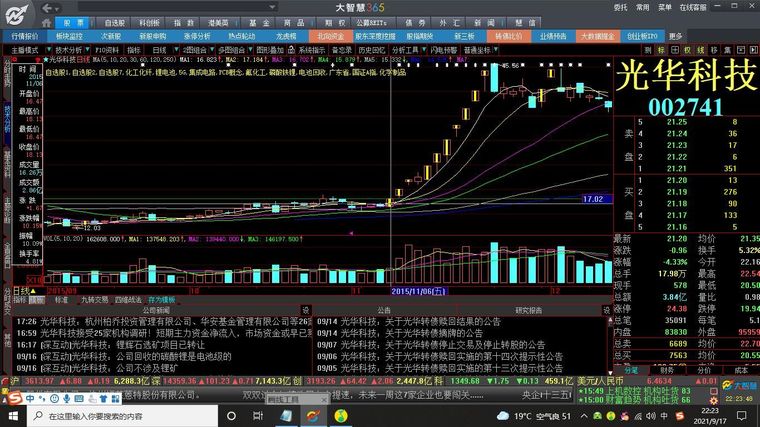Screen dimensions: 760x427
Task: Expand the back button history arrow
Action: pyautogui.click(x=57, y=9)
